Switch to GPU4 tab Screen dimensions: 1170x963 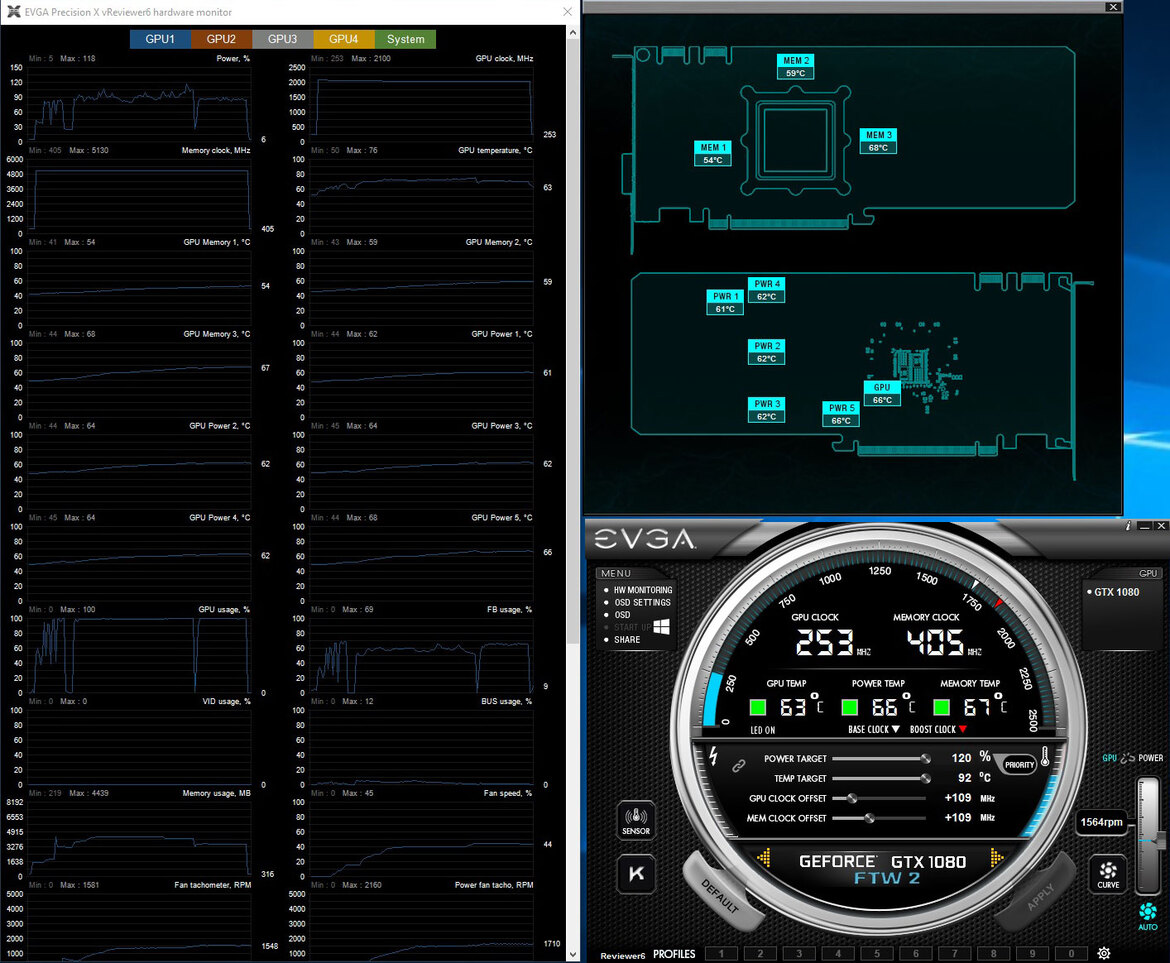(x=343, y=39)
